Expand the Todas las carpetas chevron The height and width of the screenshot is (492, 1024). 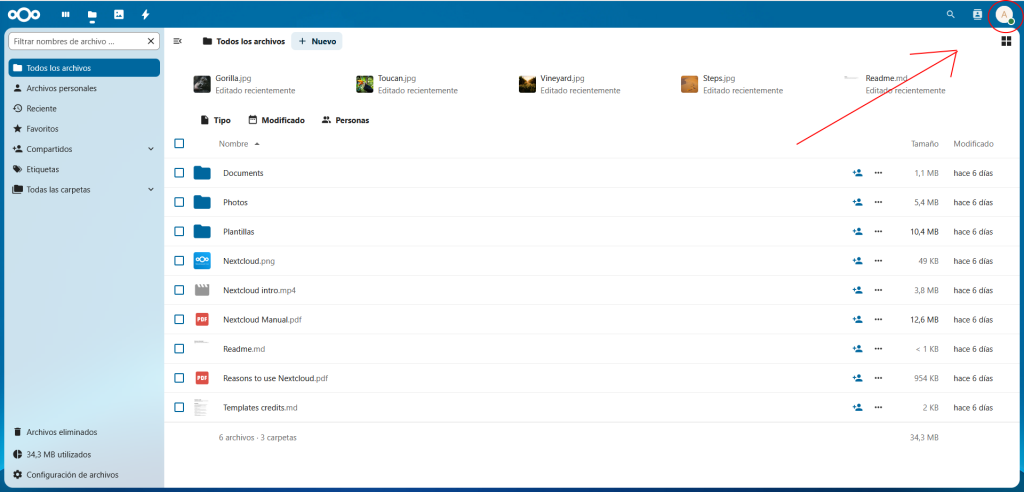tap(150, 189)
